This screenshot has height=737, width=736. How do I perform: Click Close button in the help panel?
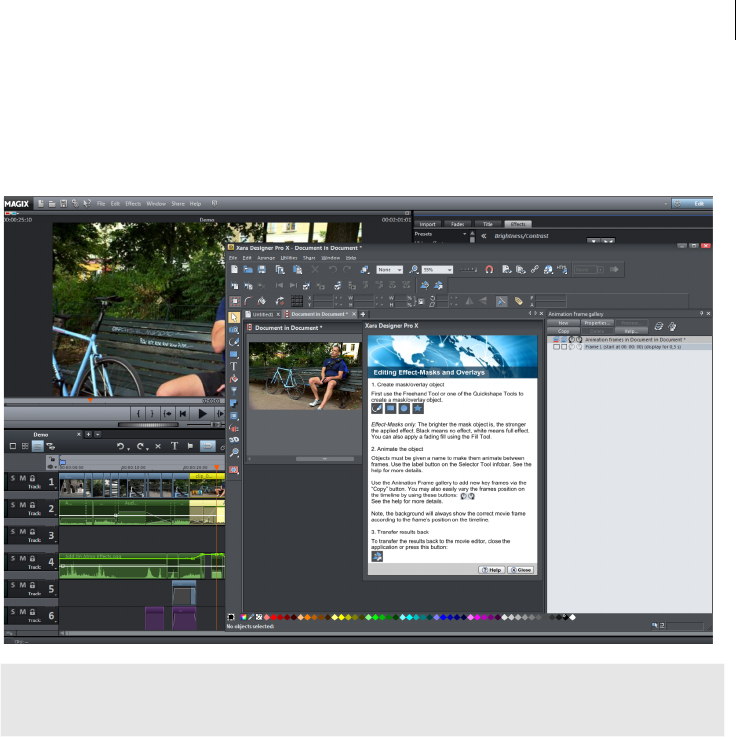pos(521,570)
